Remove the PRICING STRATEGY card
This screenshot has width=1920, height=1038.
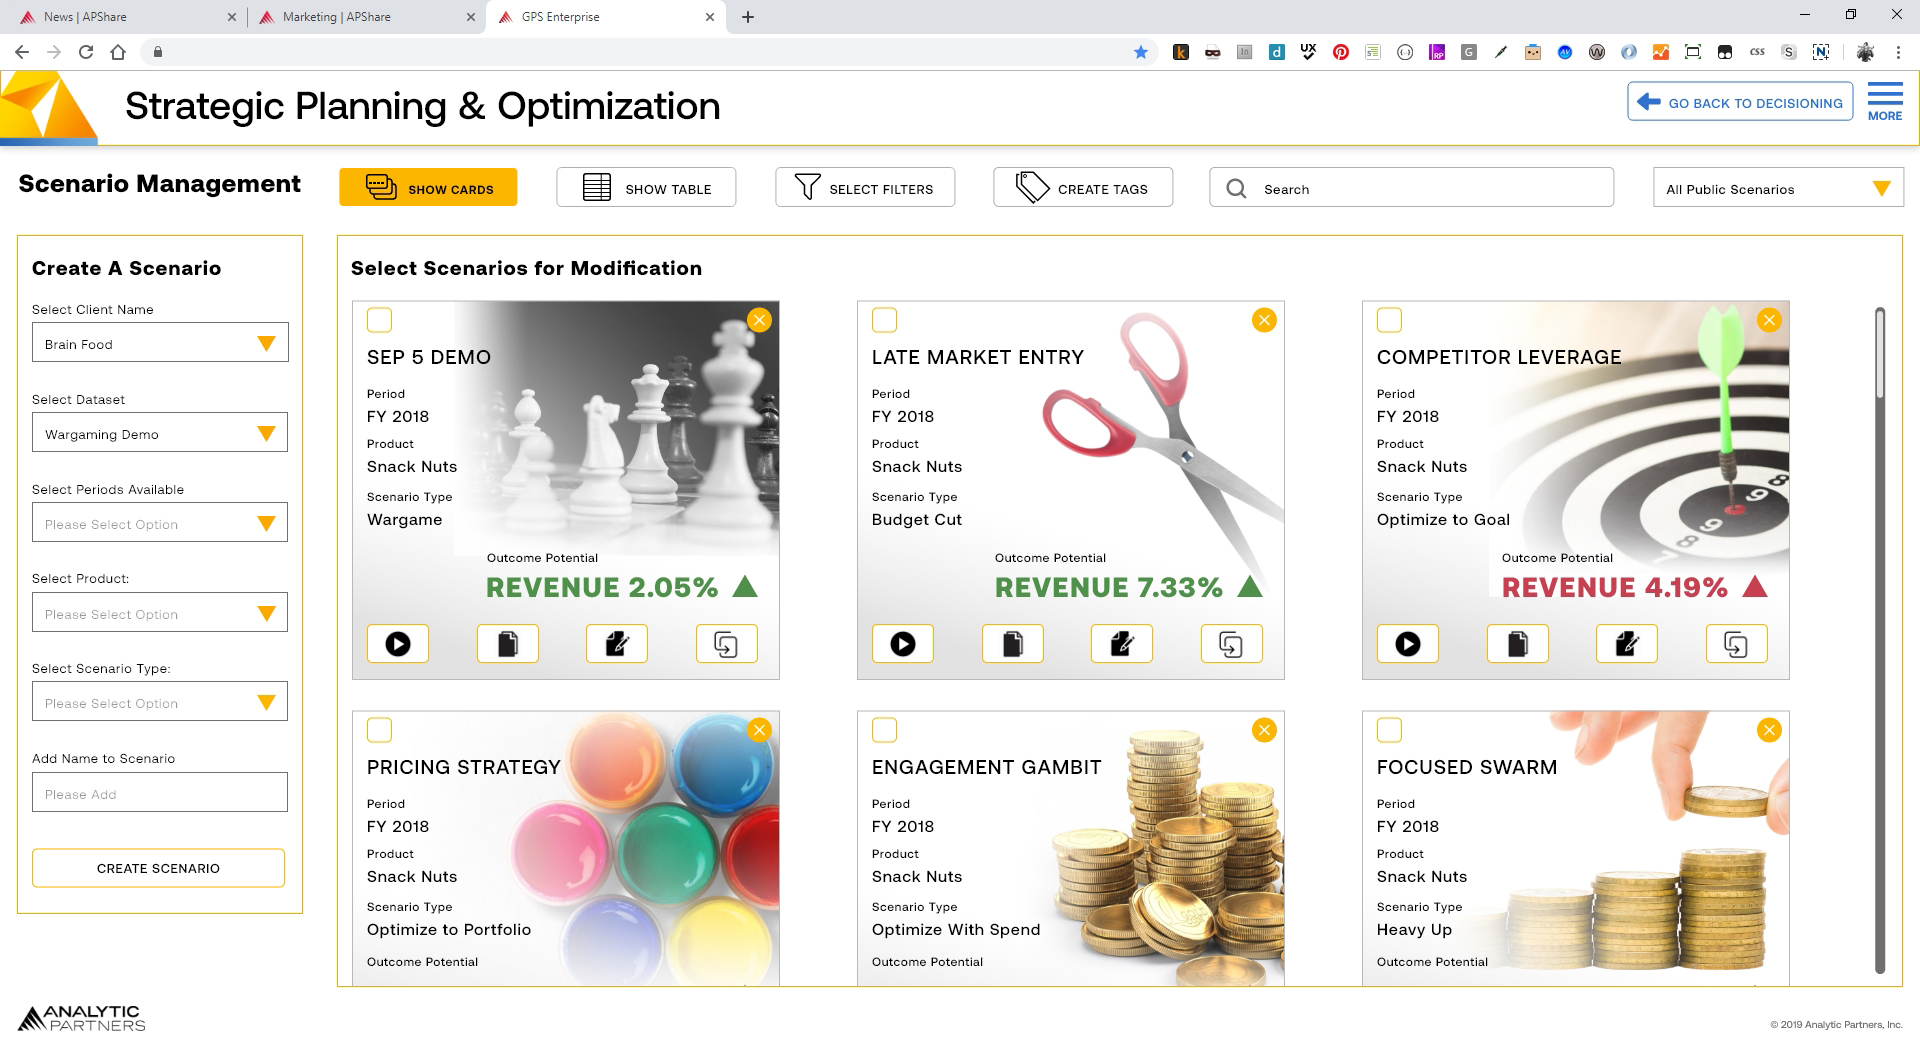click(x=760, y=730)
